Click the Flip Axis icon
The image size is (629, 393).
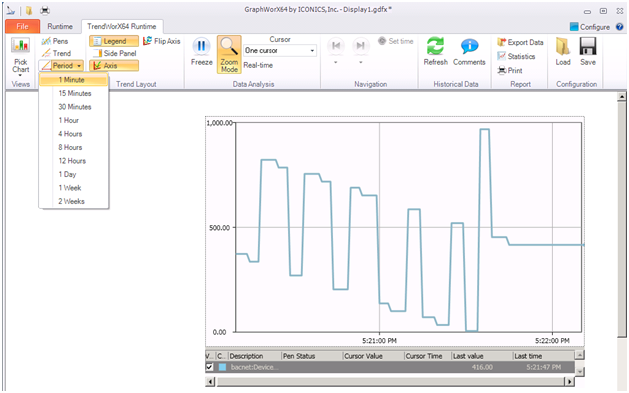pos(148,41)
